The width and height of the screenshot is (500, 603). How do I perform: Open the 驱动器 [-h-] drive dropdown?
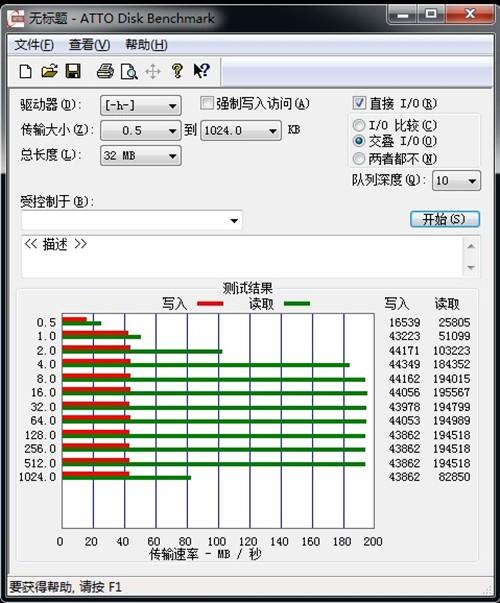click(x=141, y=105)
